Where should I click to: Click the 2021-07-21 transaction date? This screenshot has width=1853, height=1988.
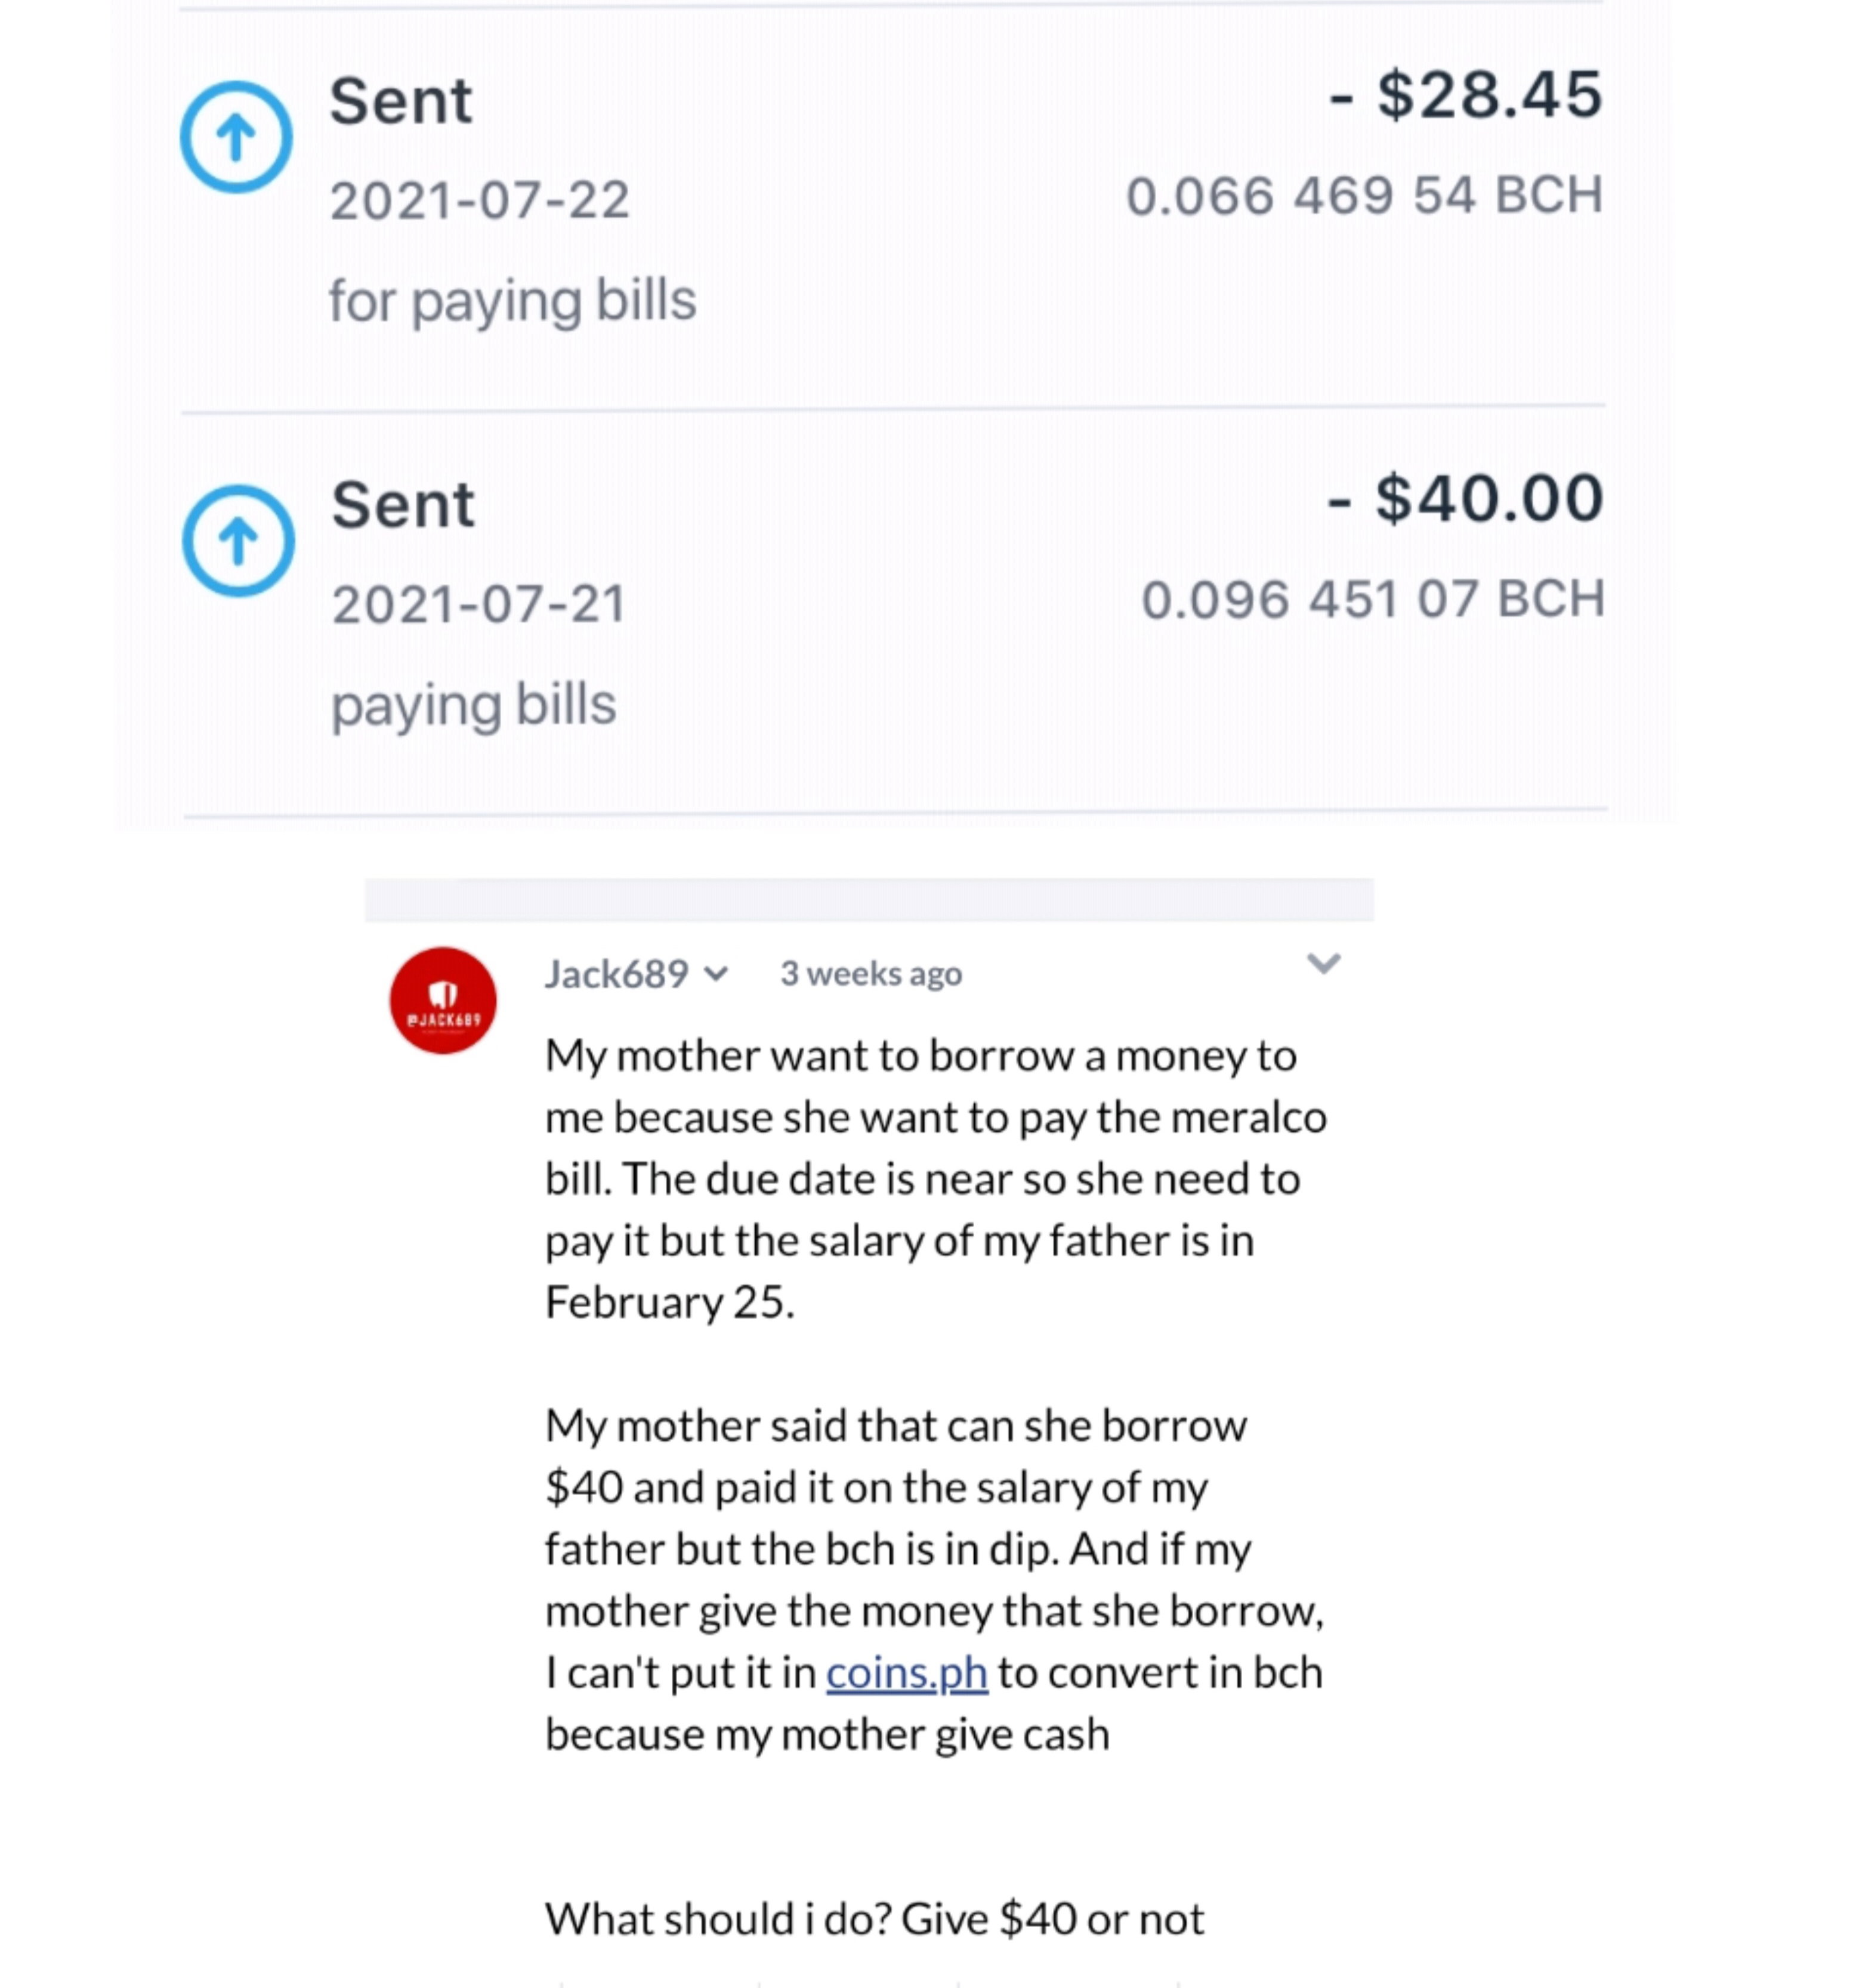point(479,604)
